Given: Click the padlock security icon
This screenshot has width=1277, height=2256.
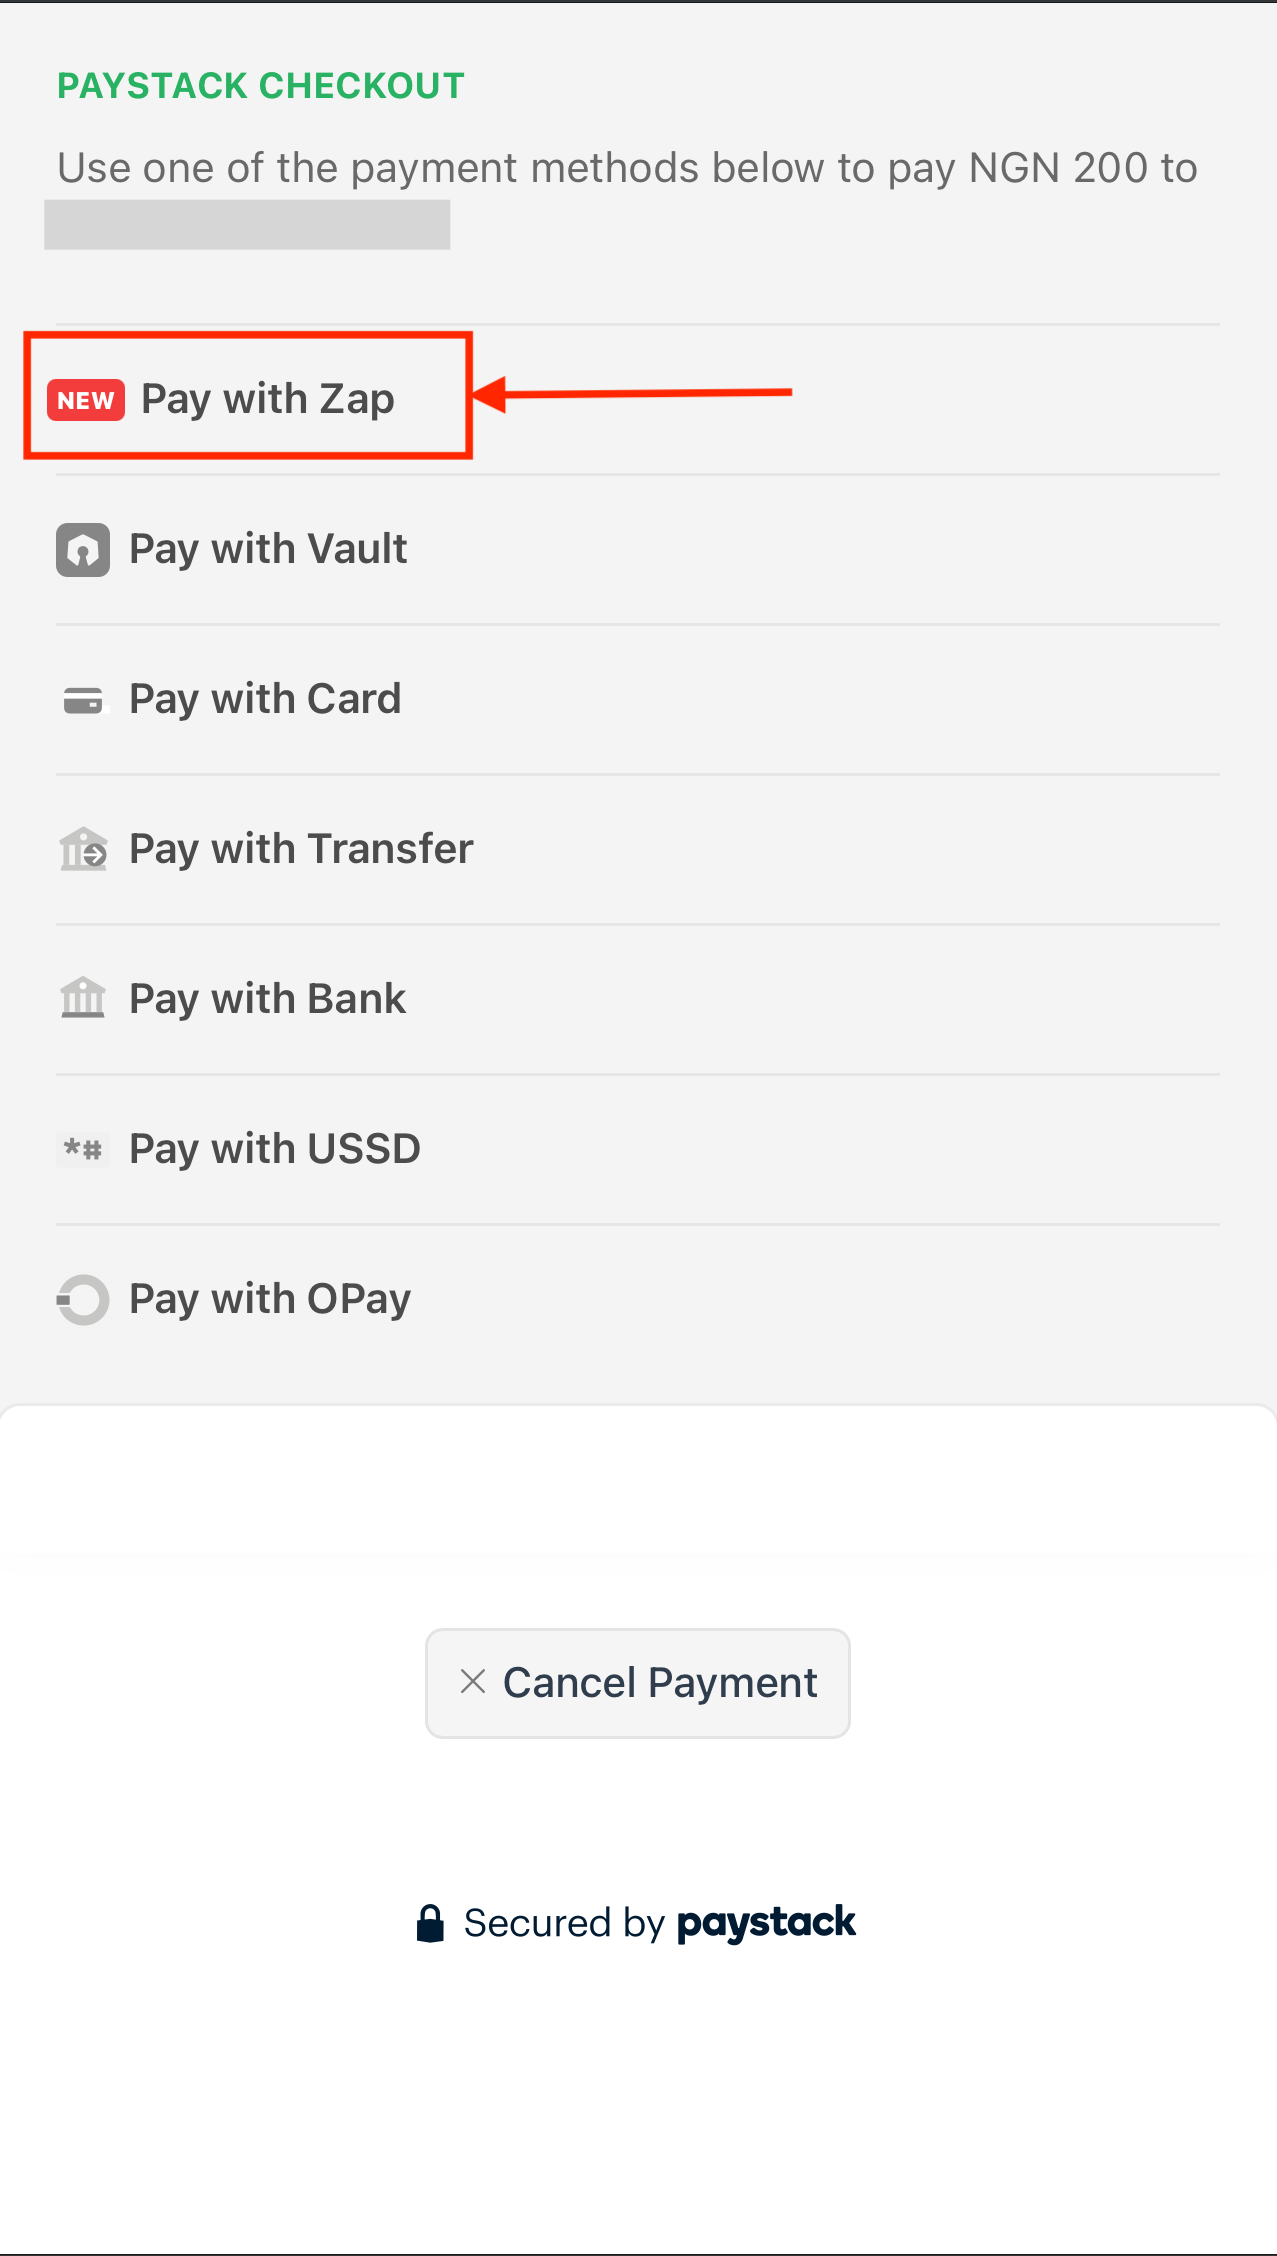Looking at the screenshot, I should click(x=430, y=1923).
